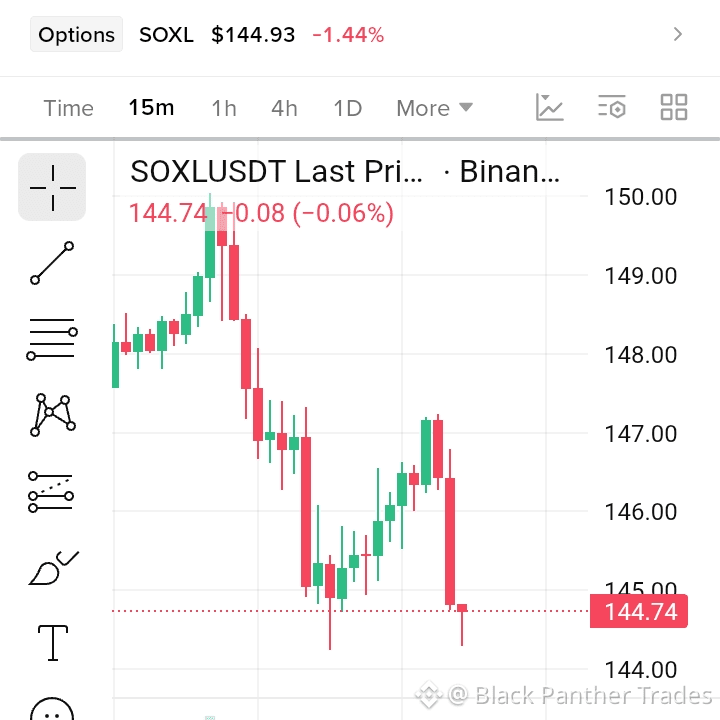Select the trend line drawing tool
Screen dimensions: 720x720
pyautogui.click(x=52, y=263)
